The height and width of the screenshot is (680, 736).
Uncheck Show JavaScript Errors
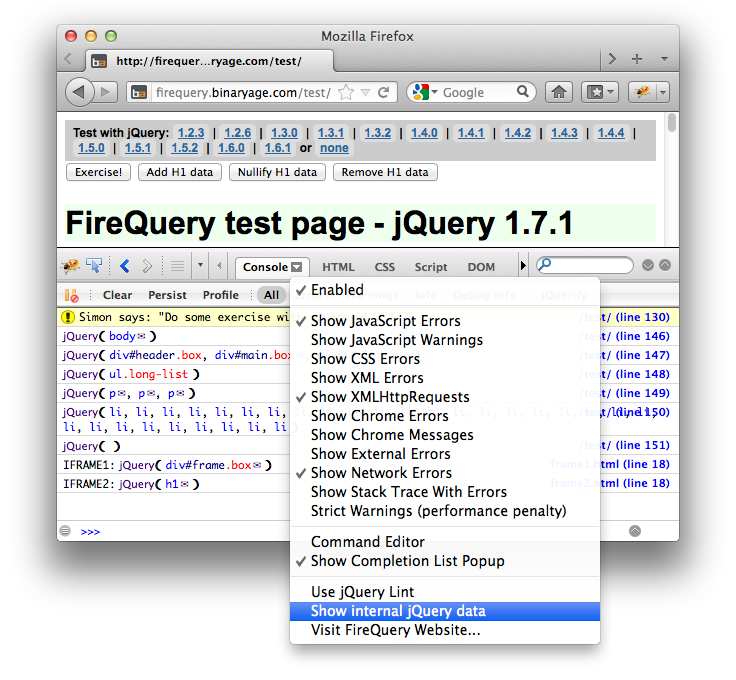pos(385,321)
